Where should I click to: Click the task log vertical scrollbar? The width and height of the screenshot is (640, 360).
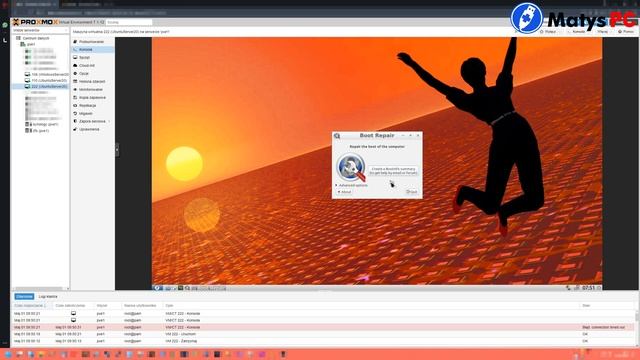[637, 316]
